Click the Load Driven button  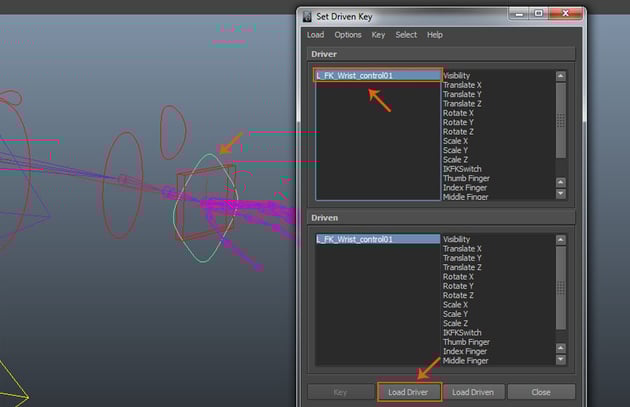click(x=471, y=392)
